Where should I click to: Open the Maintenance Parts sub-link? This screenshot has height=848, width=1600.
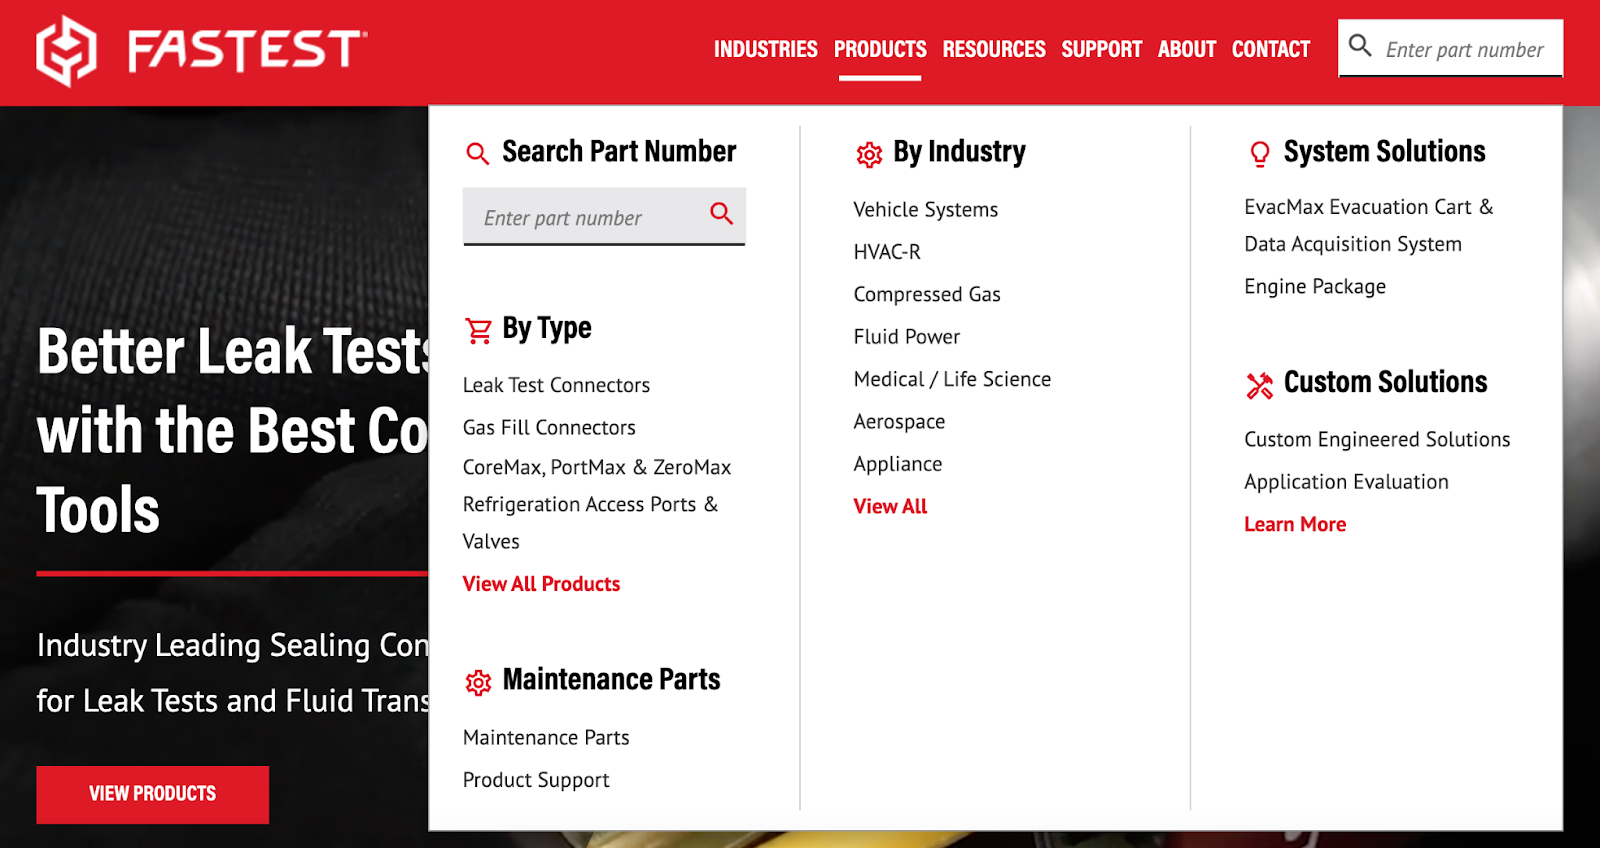pos(546,737)
